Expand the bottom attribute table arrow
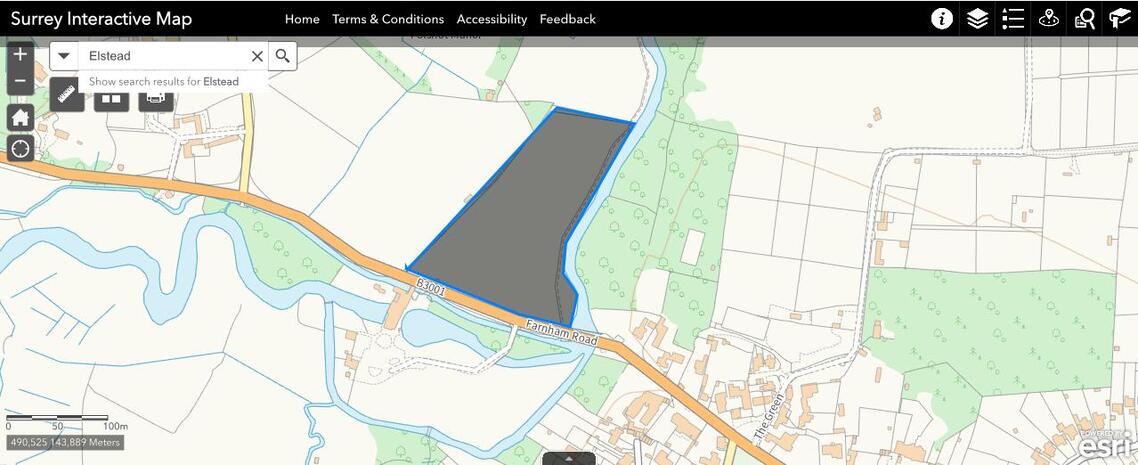Screen dimensions: 1138x465 coord(569,458)
